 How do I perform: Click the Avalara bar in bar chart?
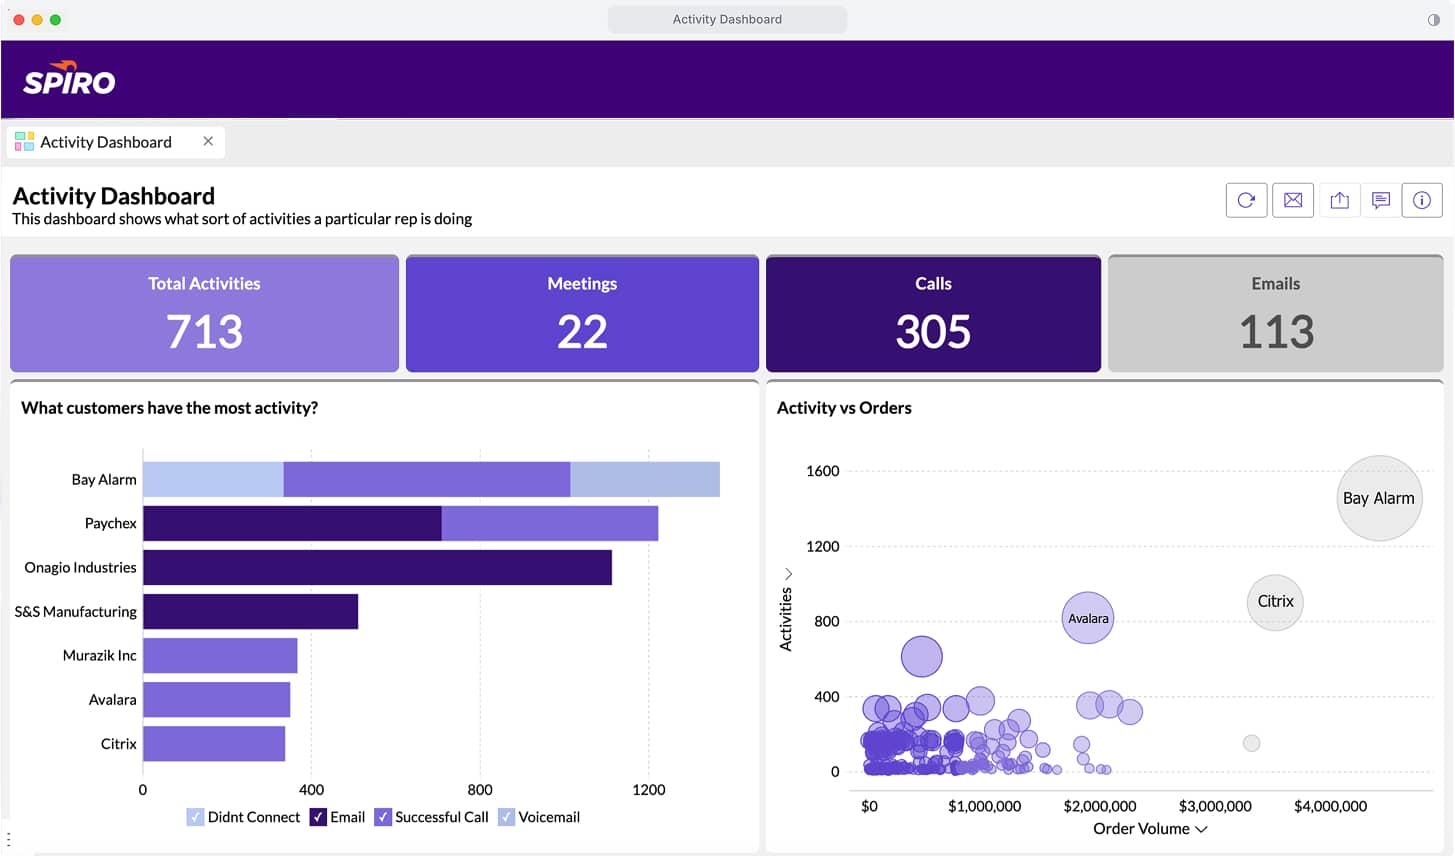(216, 699)
